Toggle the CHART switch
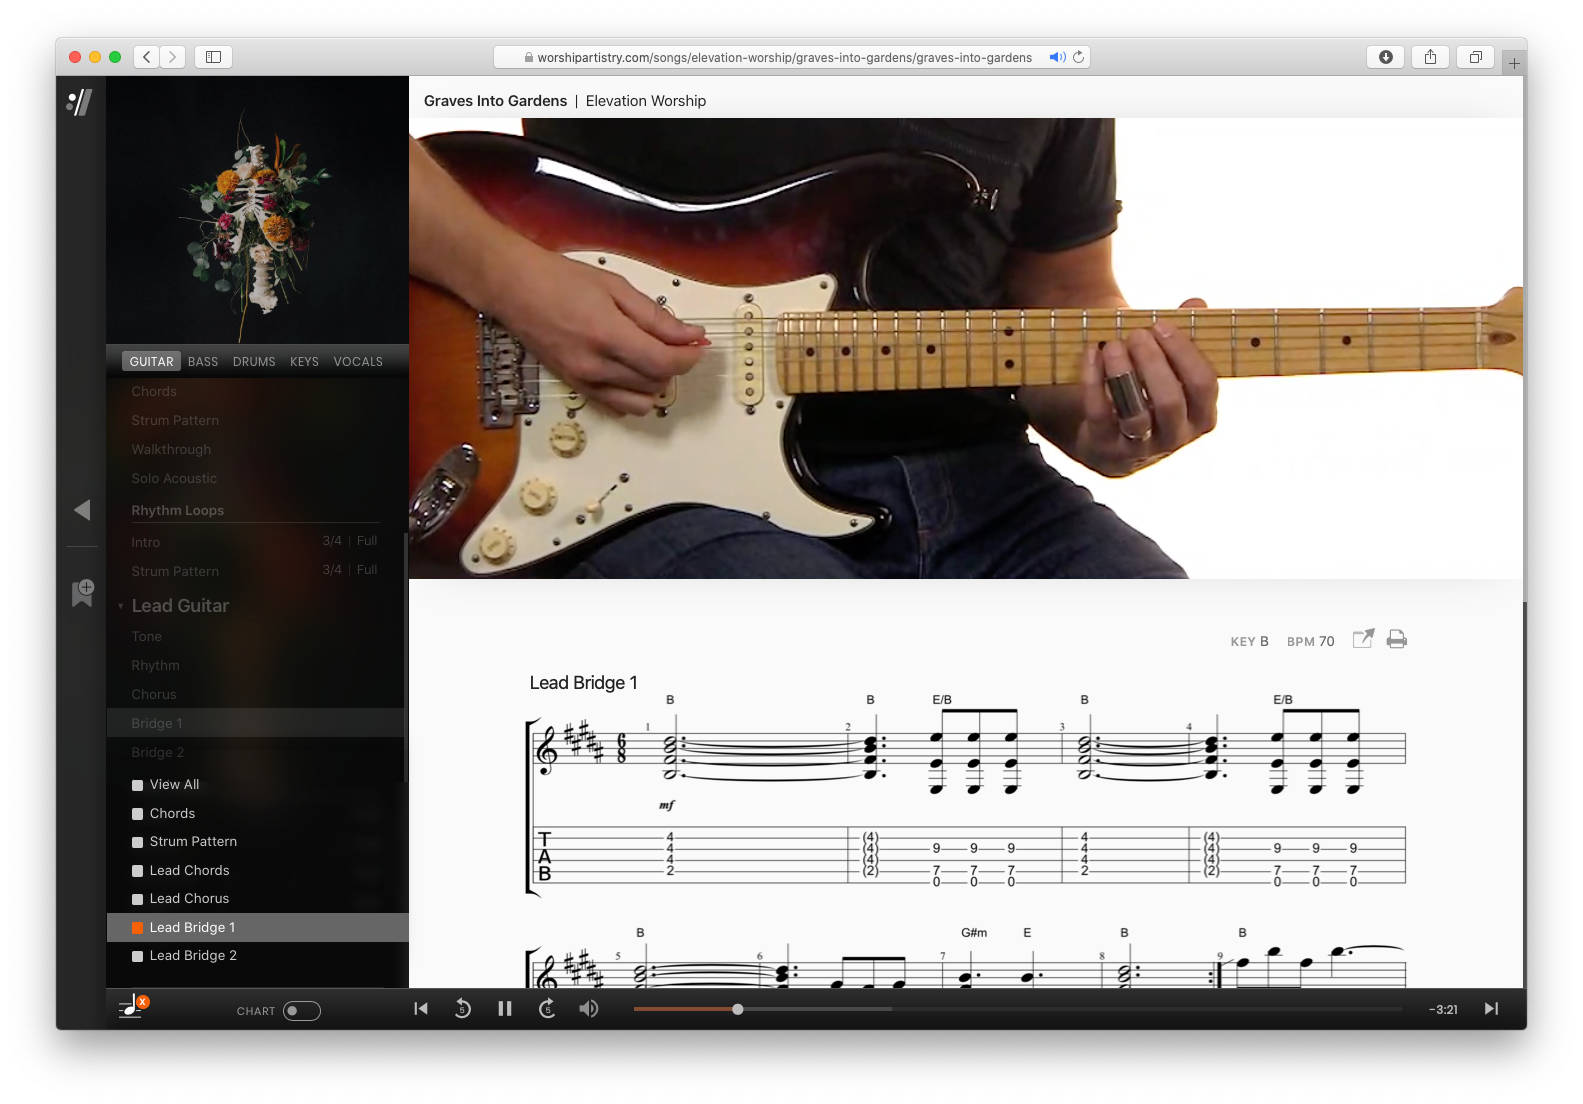1583x1104 pixels. (301, 1011)
